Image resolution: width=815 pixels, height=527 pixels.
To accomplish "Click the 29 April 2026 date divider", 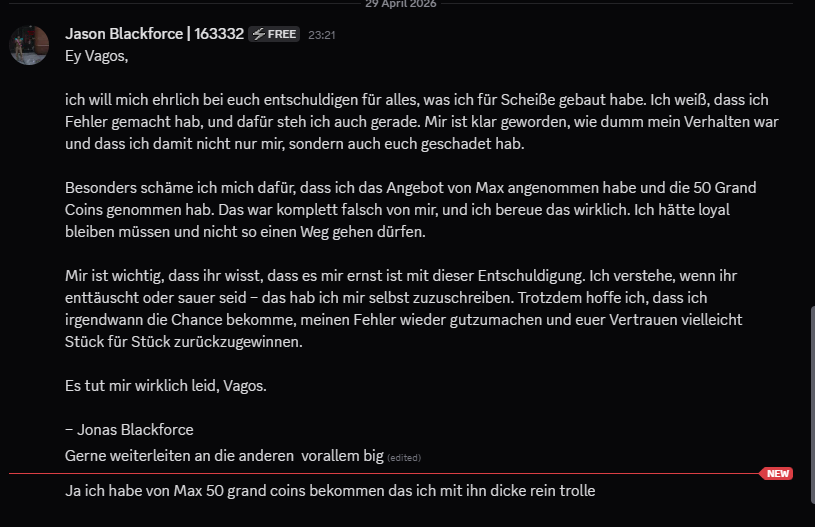I will click(x=401, y=4).
